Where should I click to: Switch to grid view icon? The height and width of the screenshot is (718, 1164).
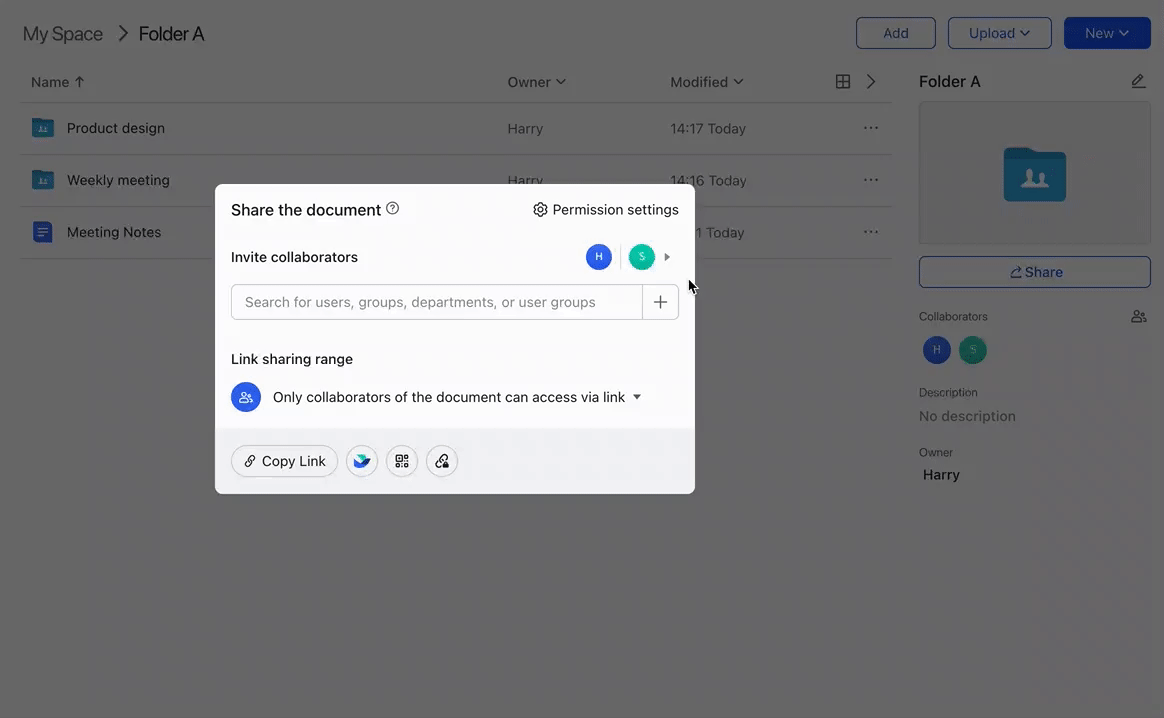click(x=843, y=82)
